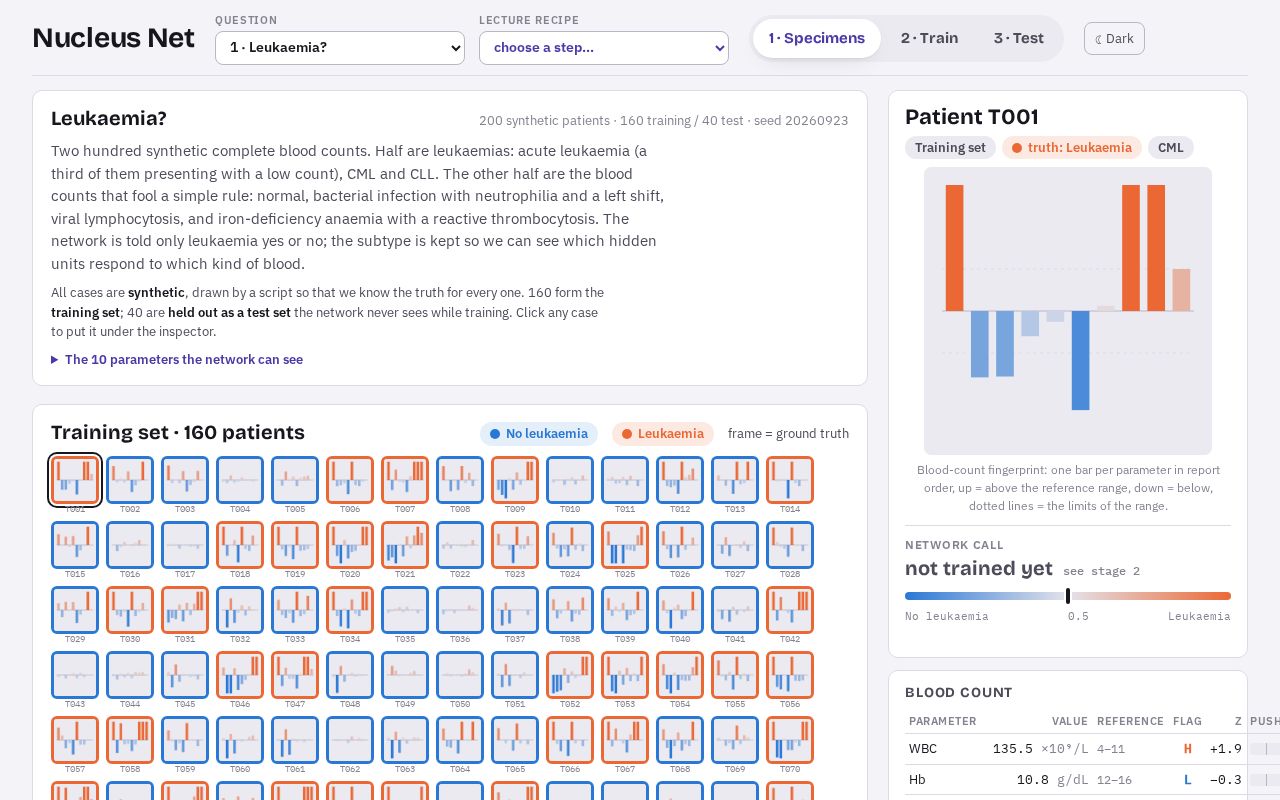Expand the 10 parameters the network can see
The height and width of the screenshot is (800, 1280).
pos(177,360)
